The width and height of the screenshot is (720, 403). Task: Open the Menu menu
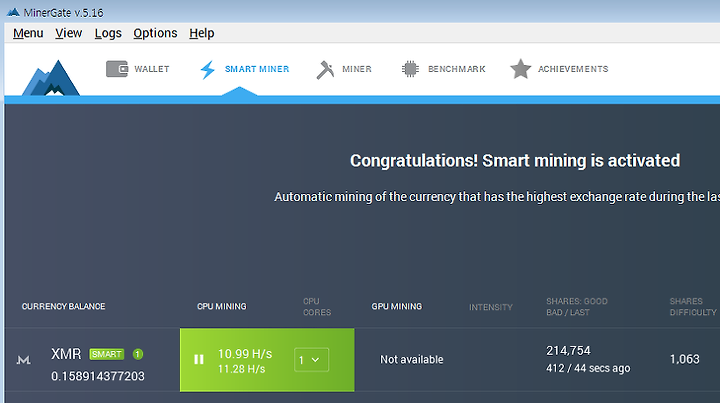pos(28,33)
